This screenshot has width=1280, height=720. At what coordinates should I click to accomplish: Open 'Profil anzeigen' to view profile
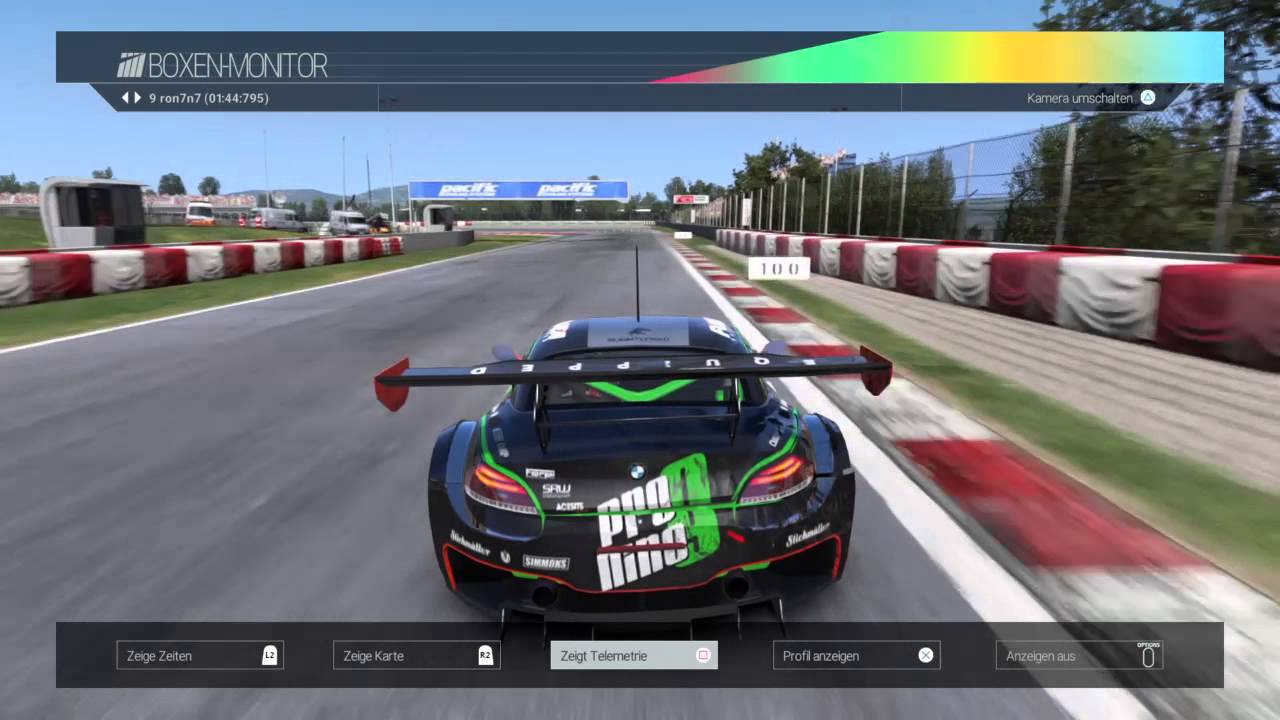[x=856, y=655]
